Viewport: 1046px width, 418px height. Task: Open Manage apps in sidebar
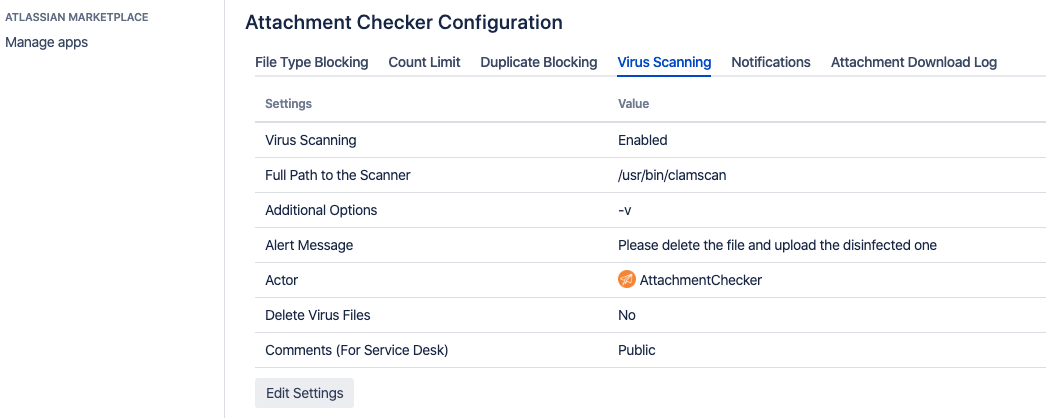[46, 42]
